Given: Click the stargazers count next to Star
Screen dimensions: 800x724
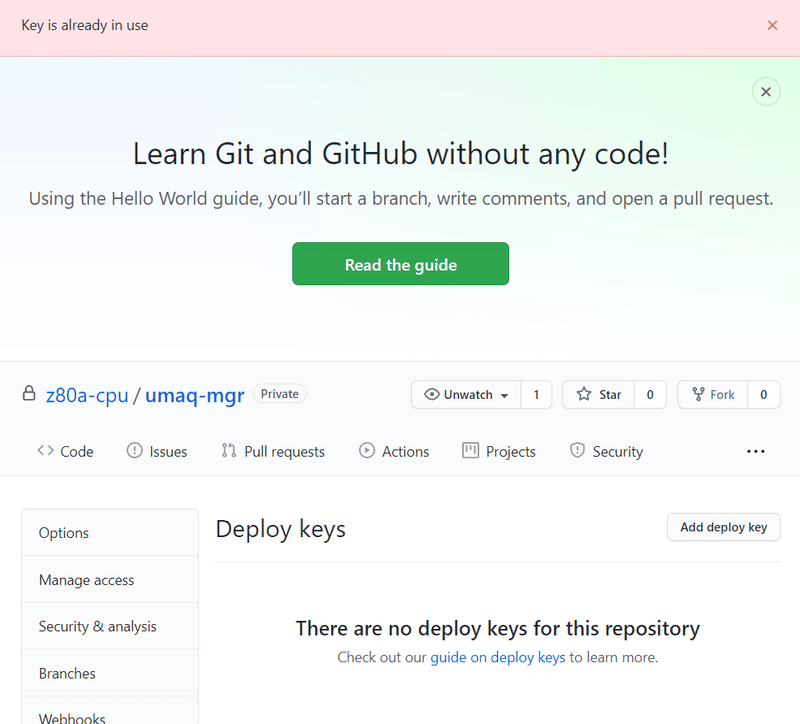Looking at the screenshot, I should pyautogui.click(x=650, y=394).
